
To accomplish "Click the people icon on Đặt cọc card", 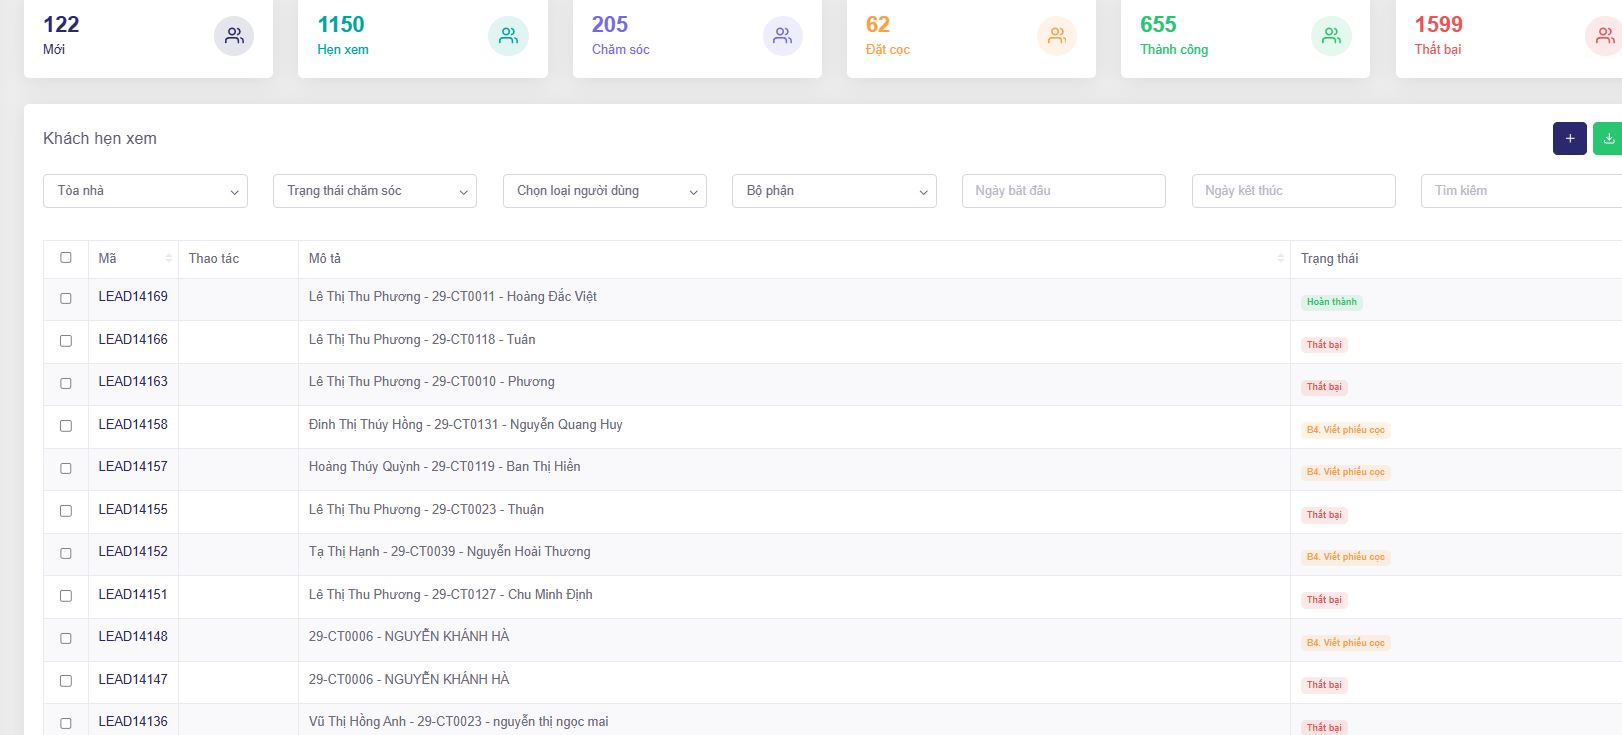I will coord(1056,36).
